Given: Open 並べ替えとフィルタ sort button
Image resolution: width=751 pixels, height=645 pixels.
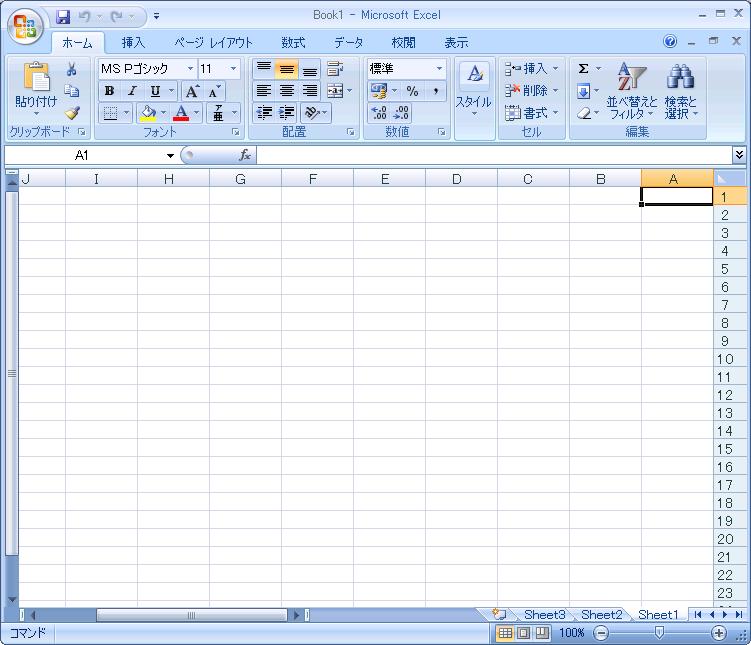Looking at the screenshot, I should [x=631, y=91].
